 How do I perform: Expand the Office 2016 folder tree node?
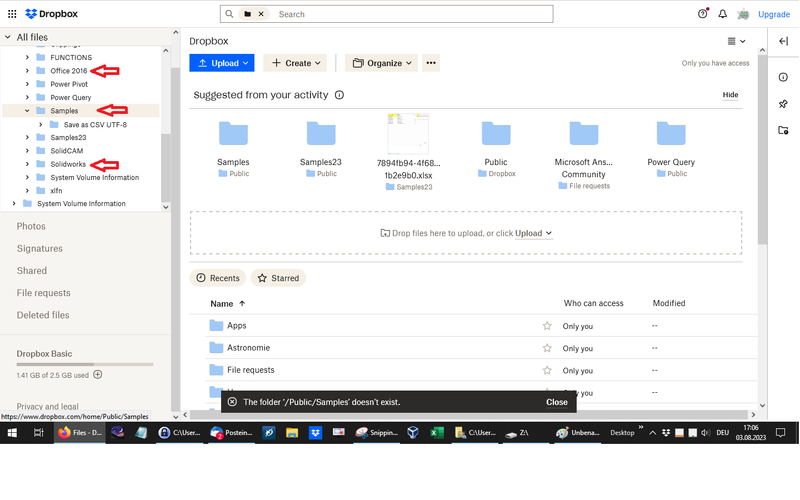(x=27, y=71)
